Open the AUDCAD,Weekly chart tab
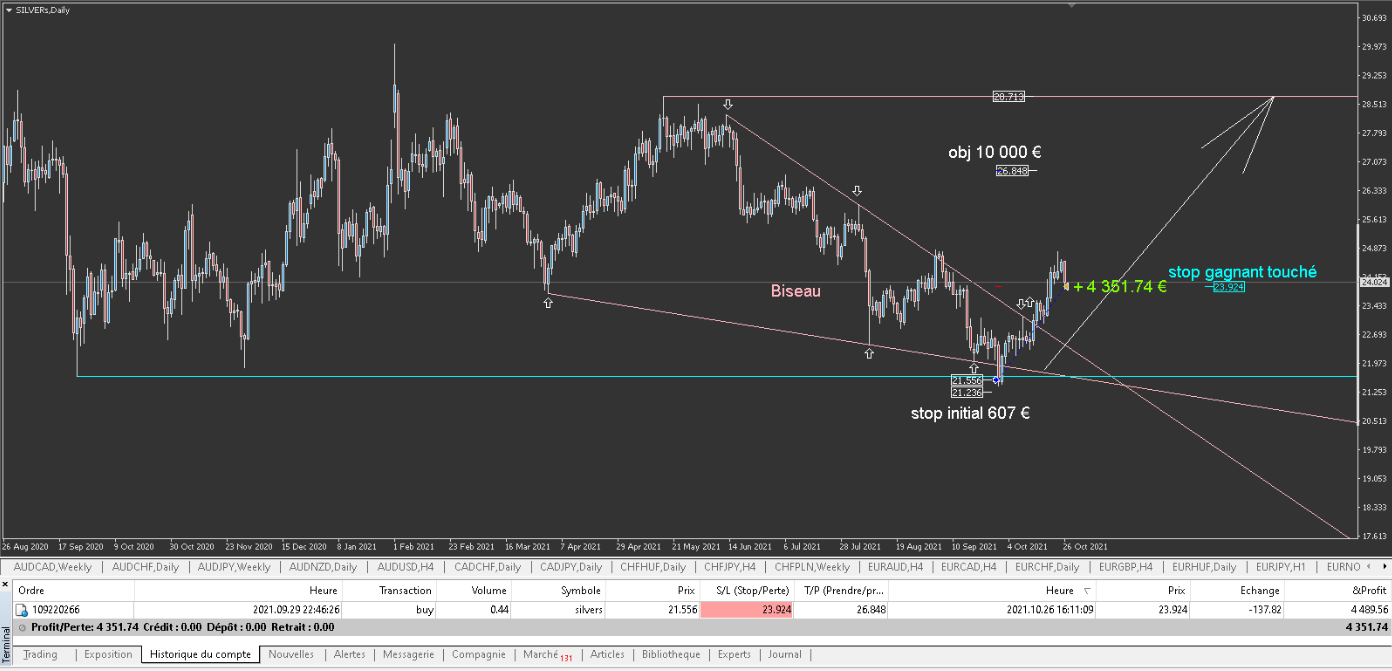This screenshot has height=671, width=1392. pyautogui.click(x=52, y=567)
